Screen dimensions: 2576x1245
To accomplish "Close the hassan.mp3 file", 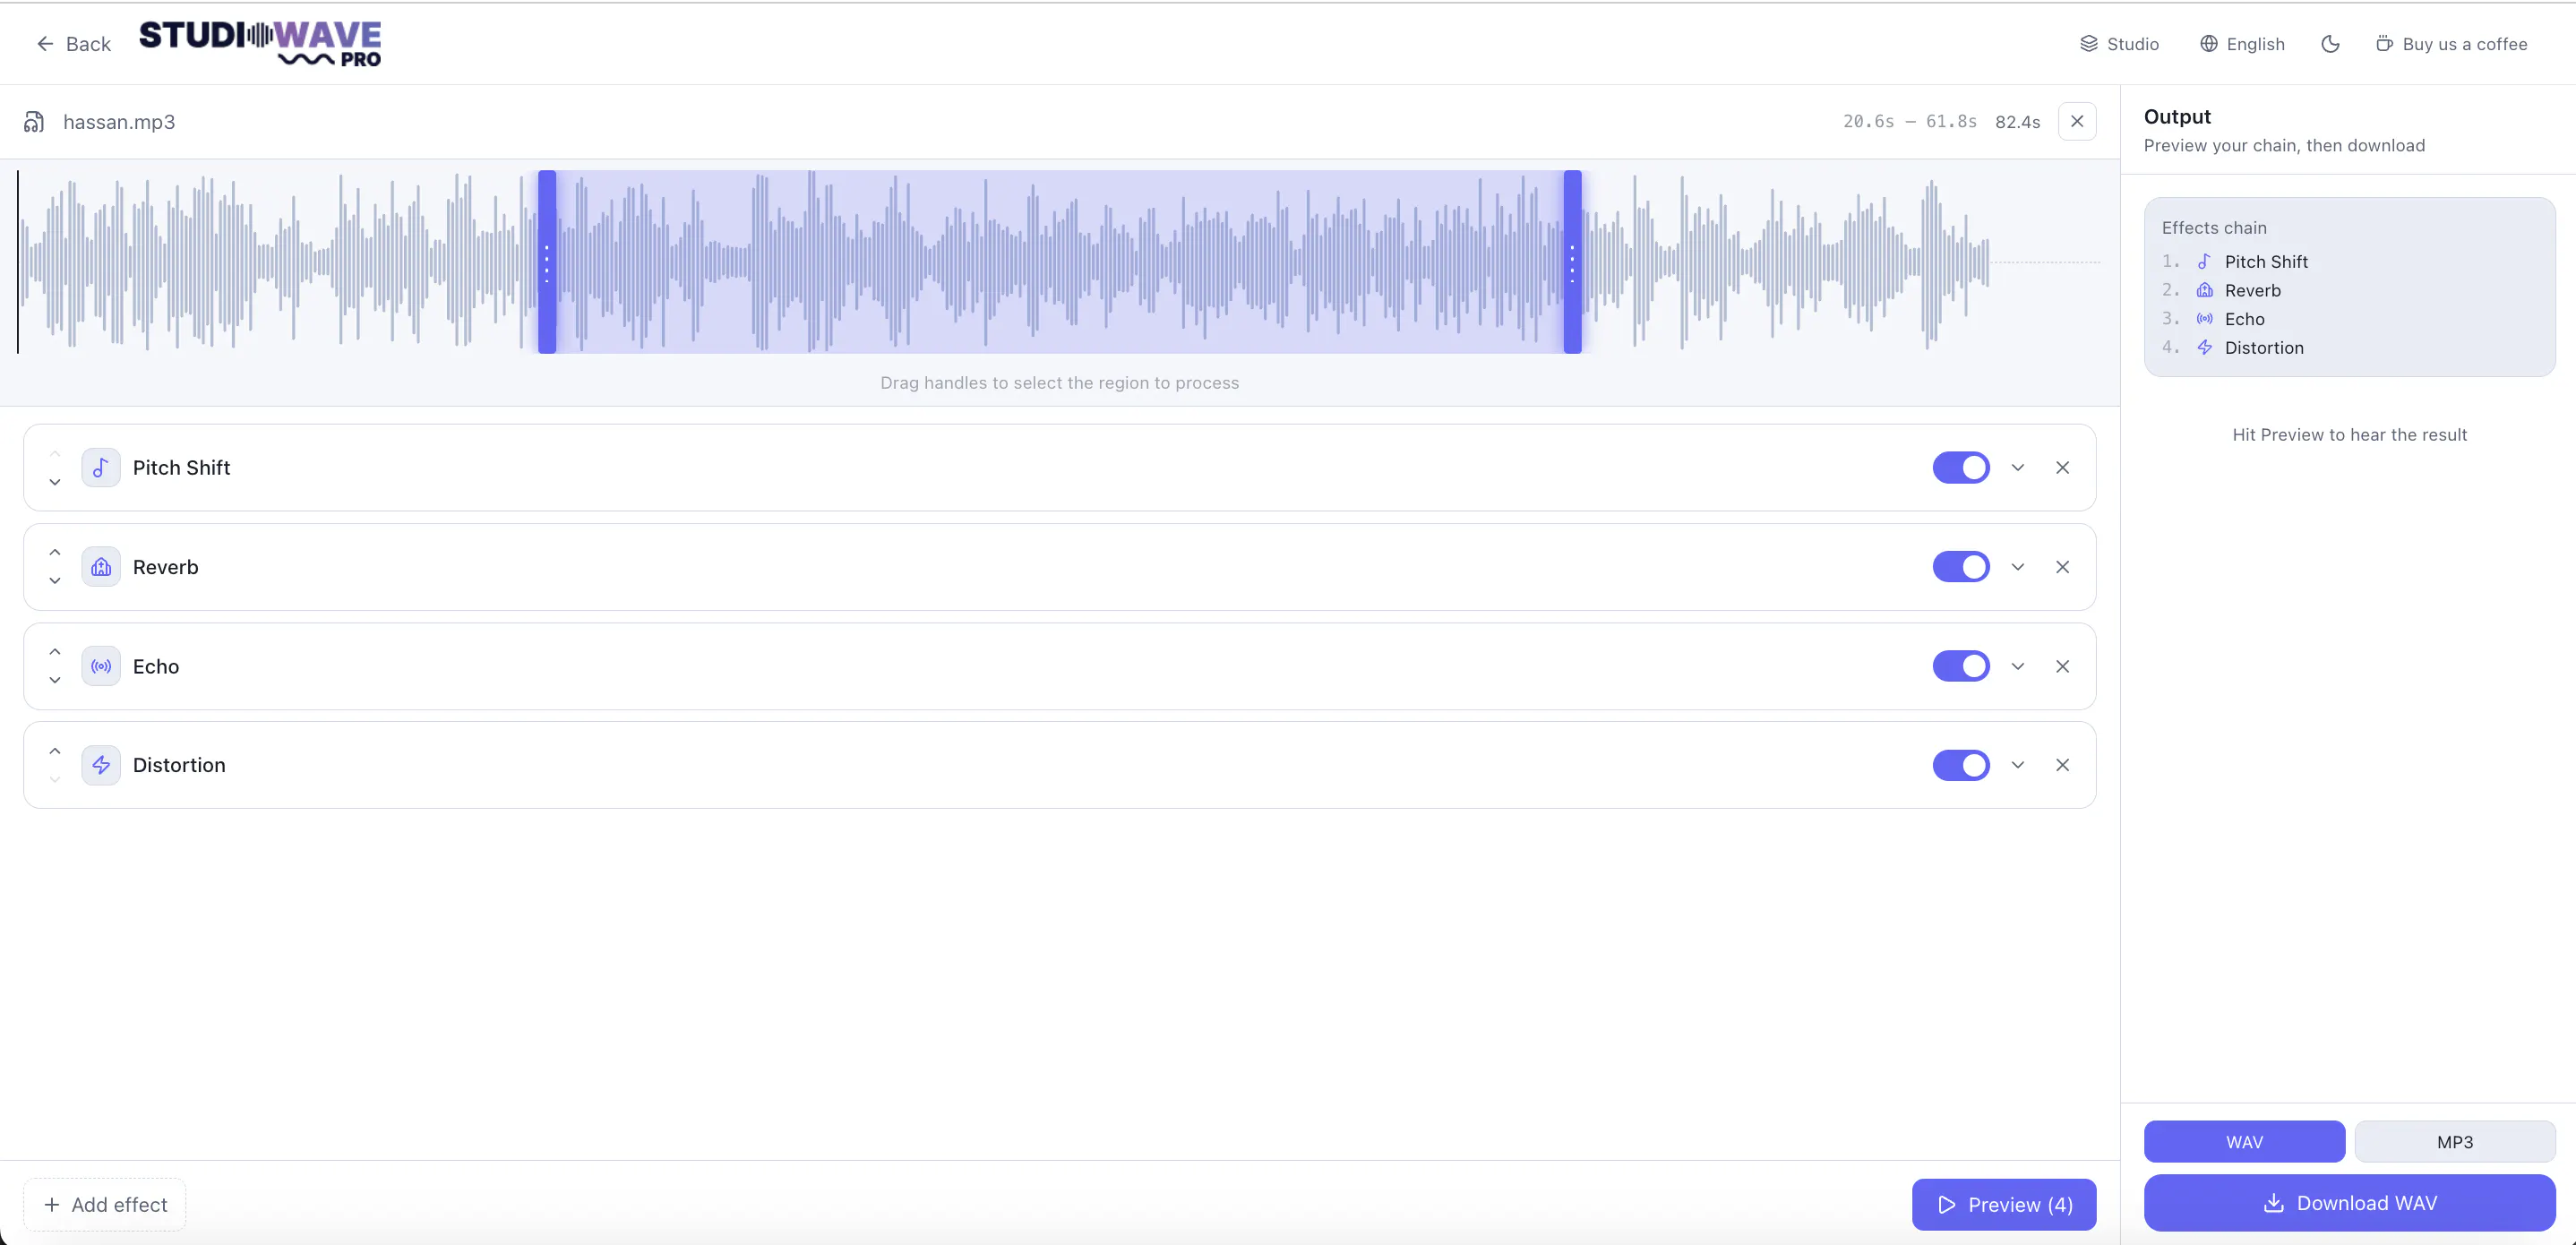I will tap(2077, 121).
